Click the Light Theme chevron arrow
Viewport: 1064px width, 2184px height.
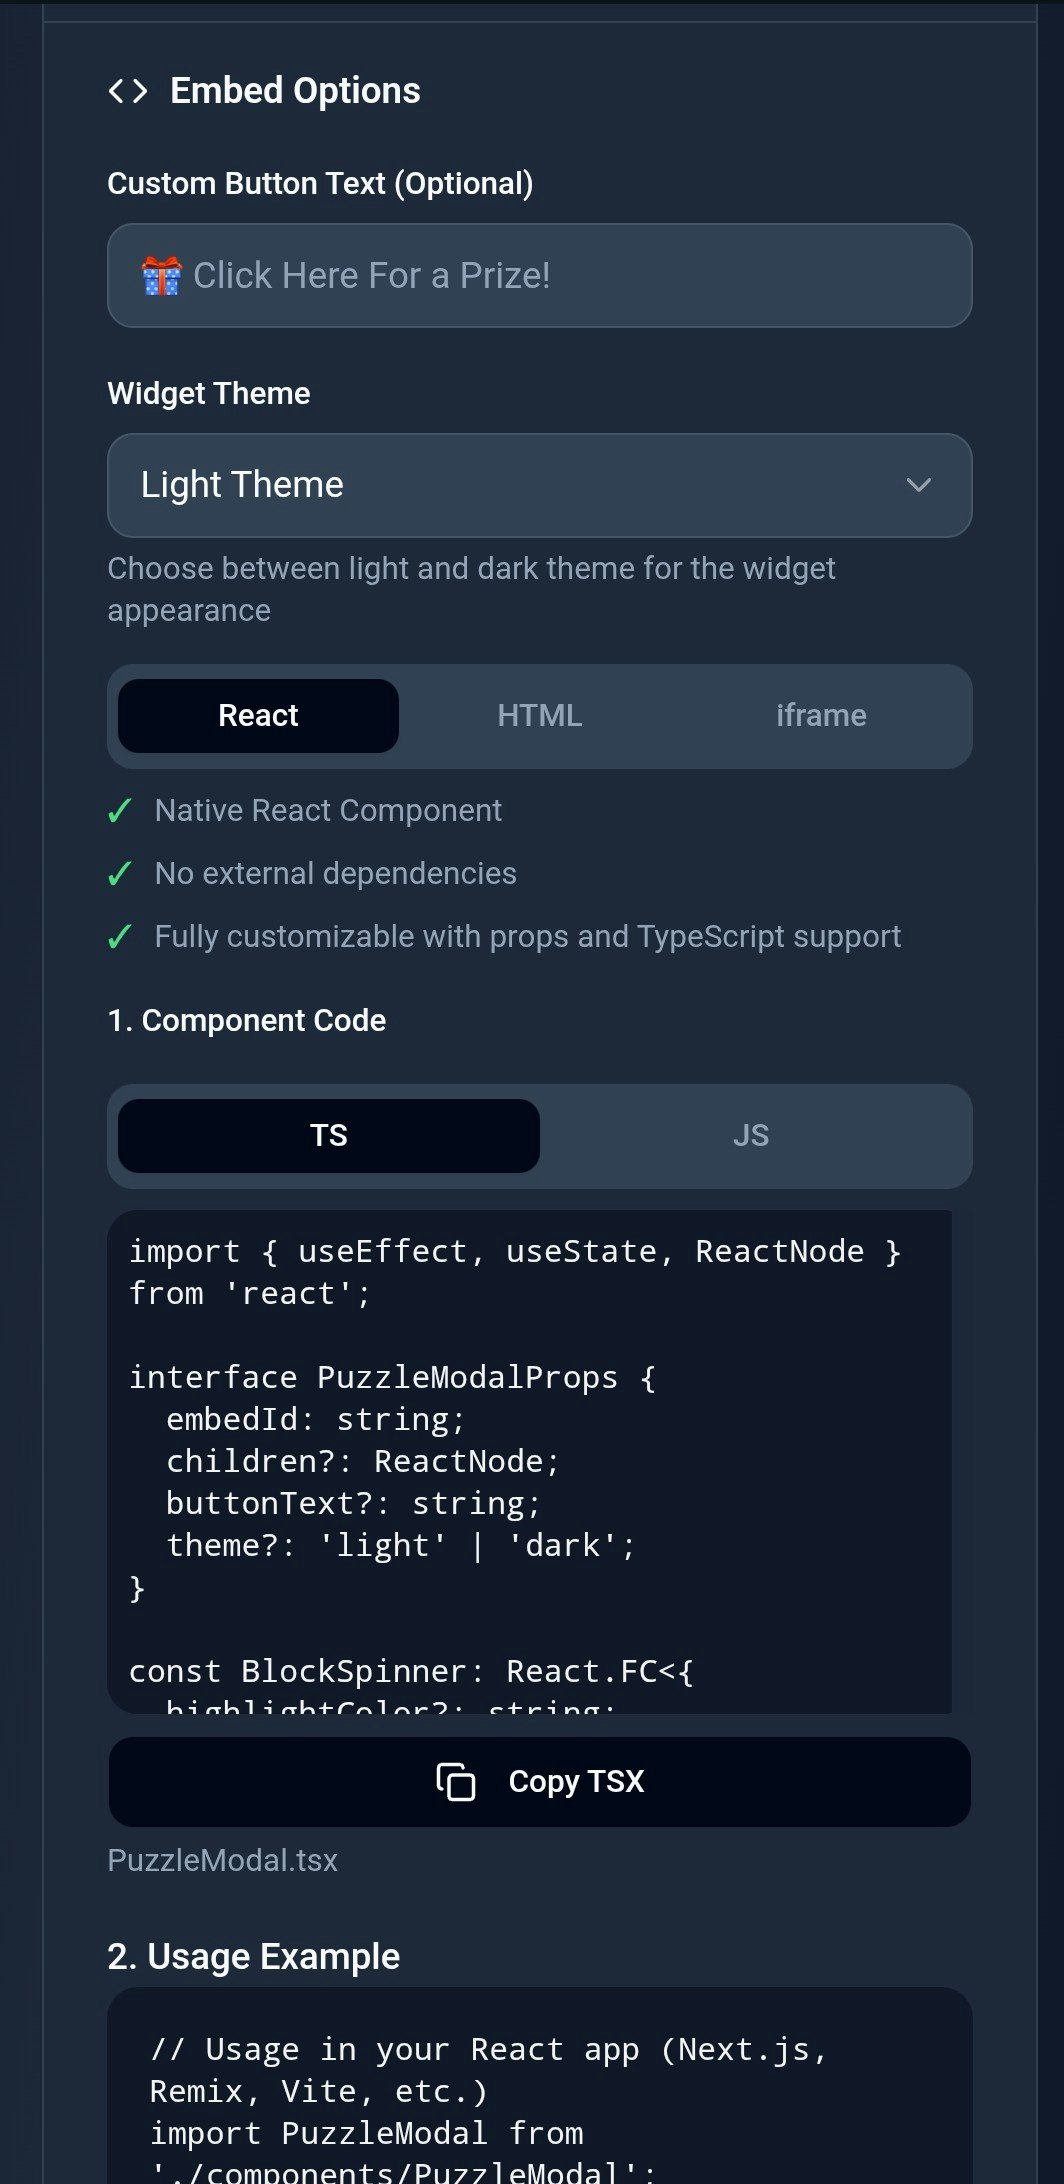point(919,485)
